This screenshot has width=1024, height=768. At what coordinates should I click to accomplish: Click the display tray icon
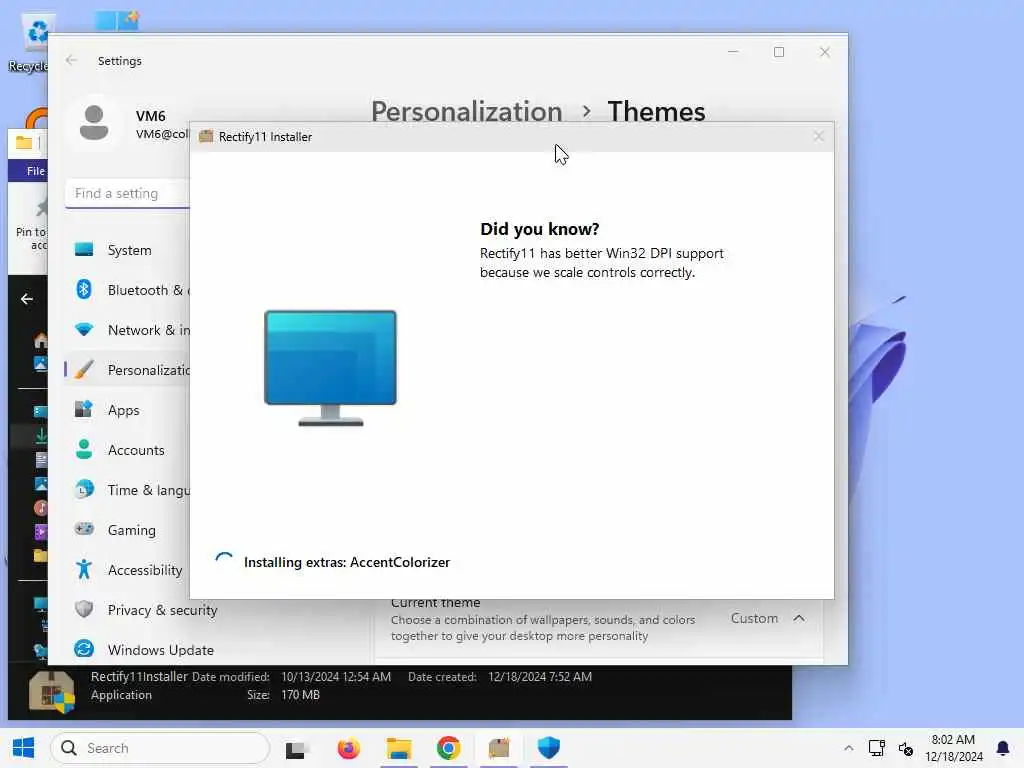[x=876, y=748]
